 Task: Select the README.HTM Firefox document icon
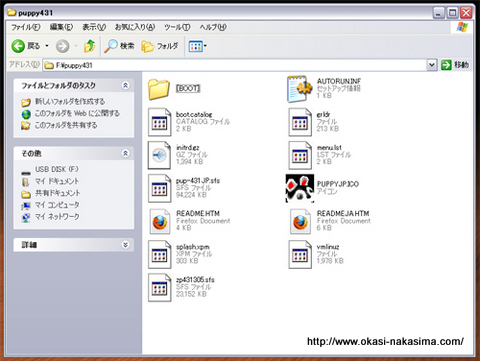[x=160, y=222]
